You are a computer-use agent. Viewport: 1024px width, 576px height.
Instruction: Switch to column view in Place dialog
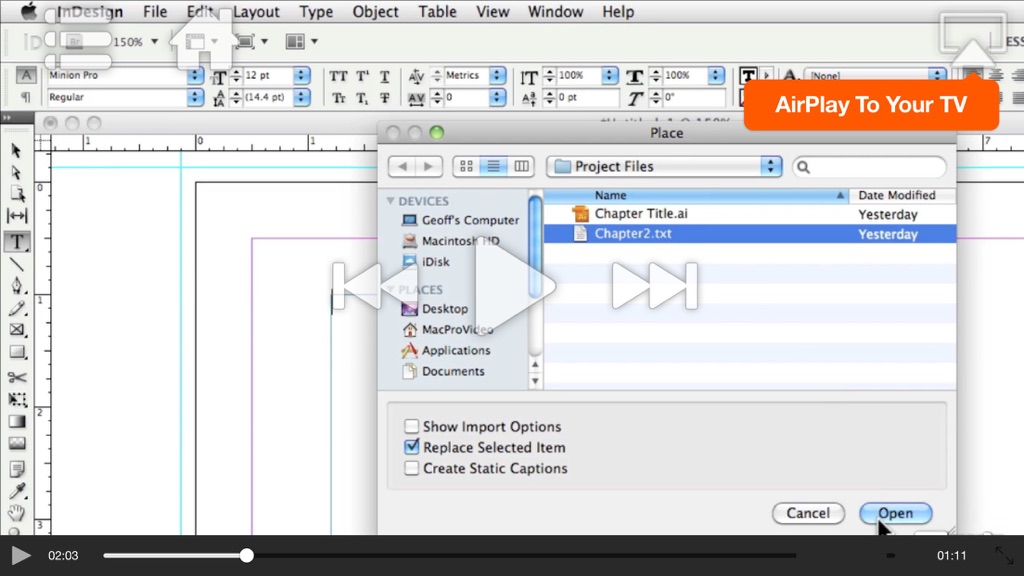521,167
